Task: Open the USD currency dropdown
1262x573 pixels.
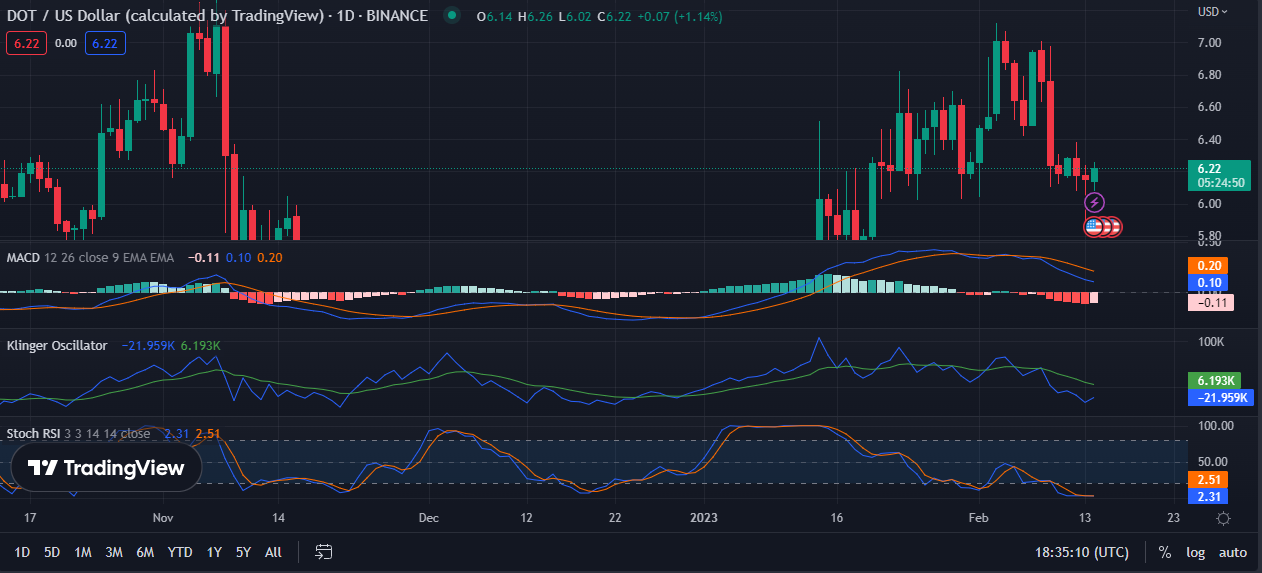Action: [1212, 11]
